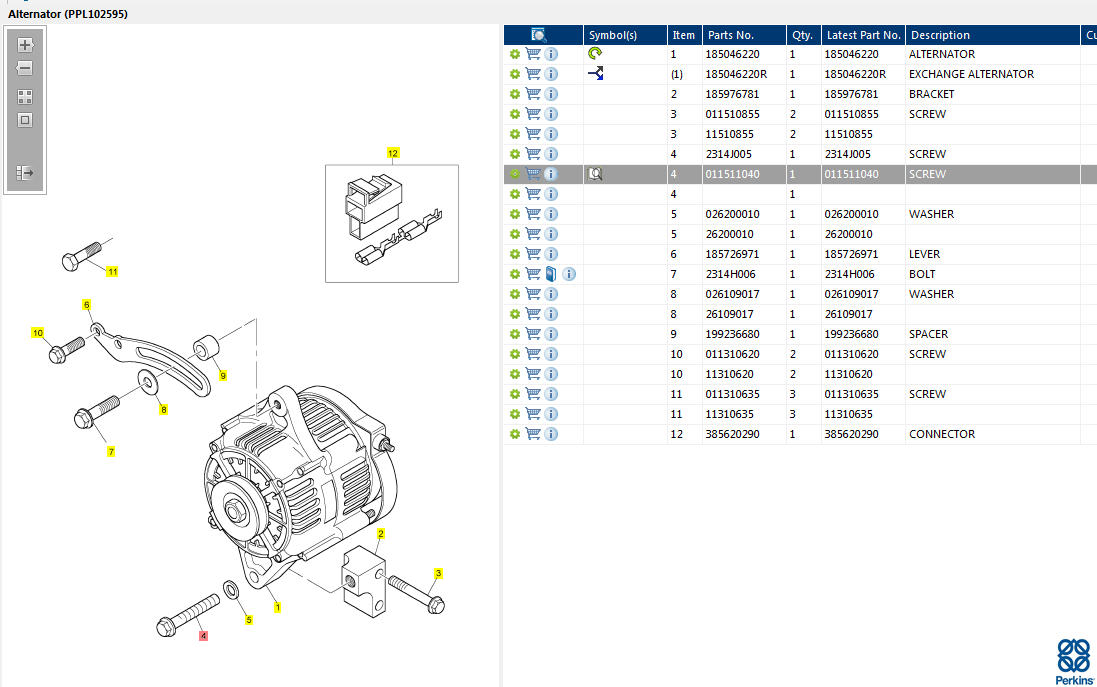Select highlighted red callout 4

(x=204, y=636)
